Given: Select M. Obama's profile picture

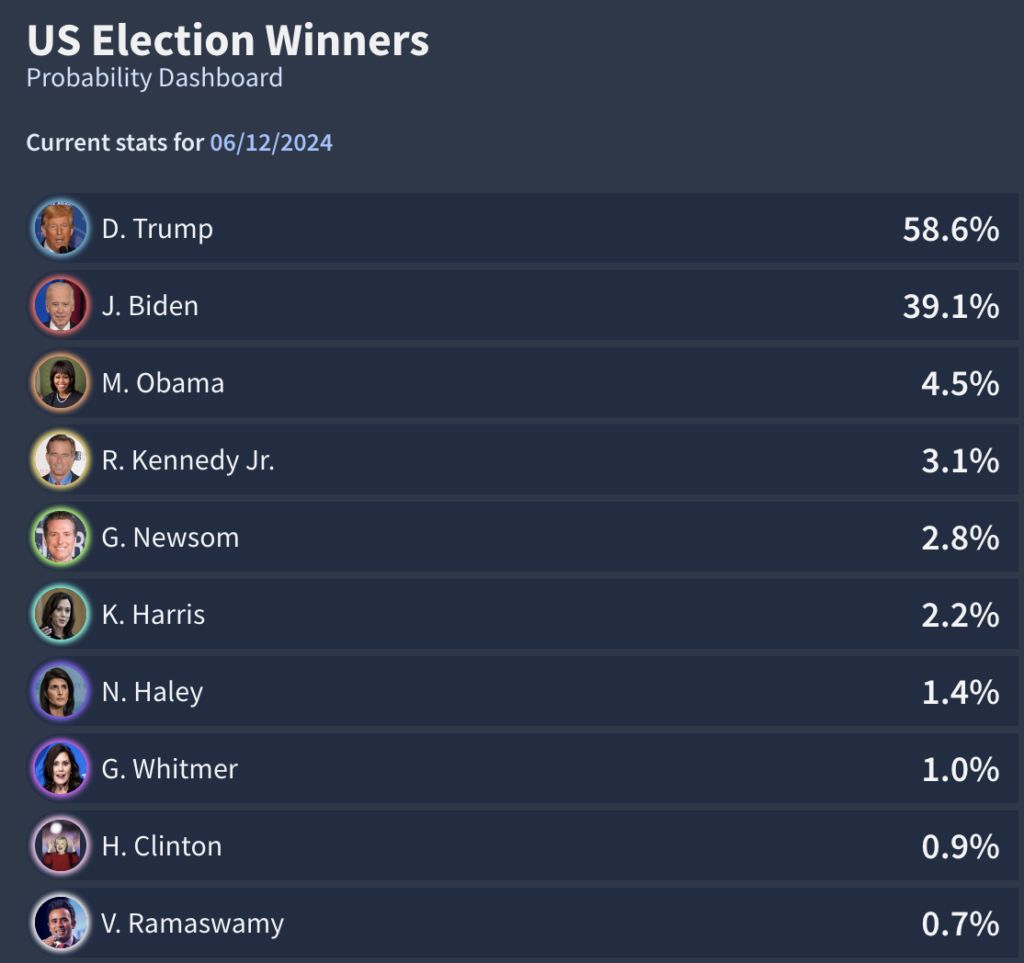Looking at the screenshot, I should (60, 383).
